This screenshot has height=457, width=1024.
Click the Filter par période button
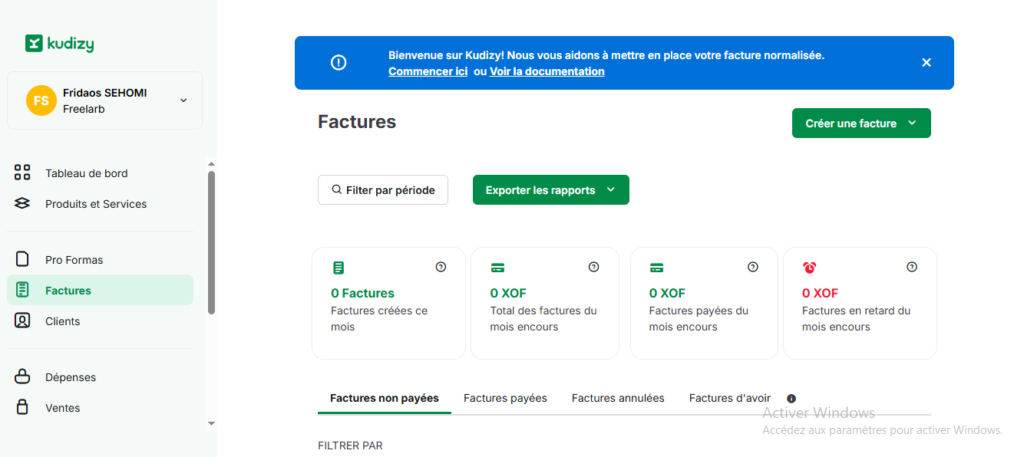[x=382, y=190]
